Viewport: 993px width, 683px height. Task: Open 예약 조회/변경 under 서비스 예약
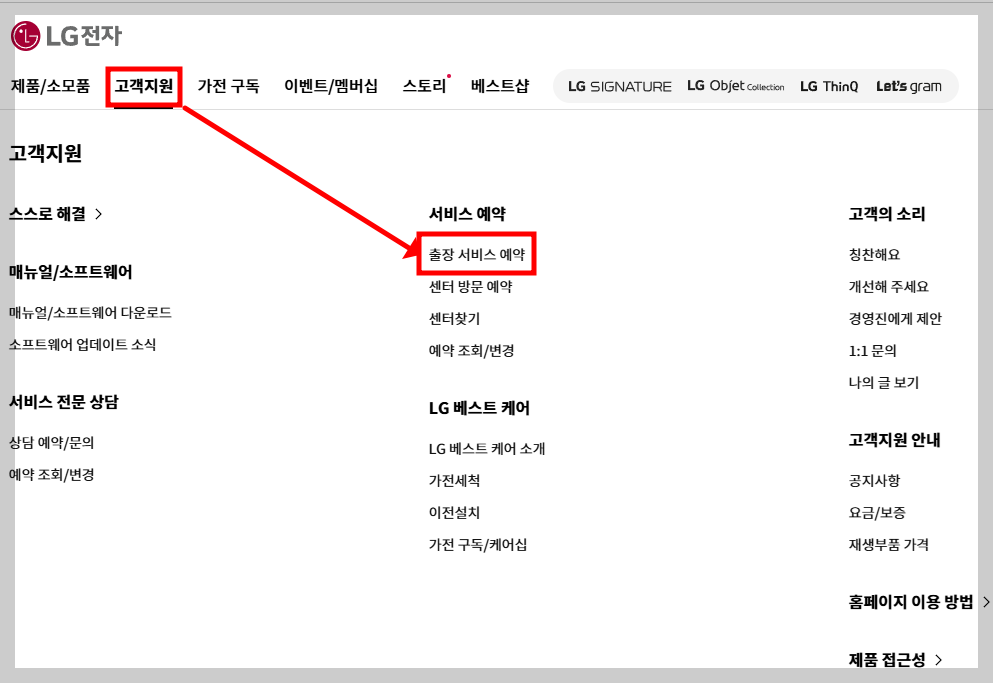coord(471,350)
